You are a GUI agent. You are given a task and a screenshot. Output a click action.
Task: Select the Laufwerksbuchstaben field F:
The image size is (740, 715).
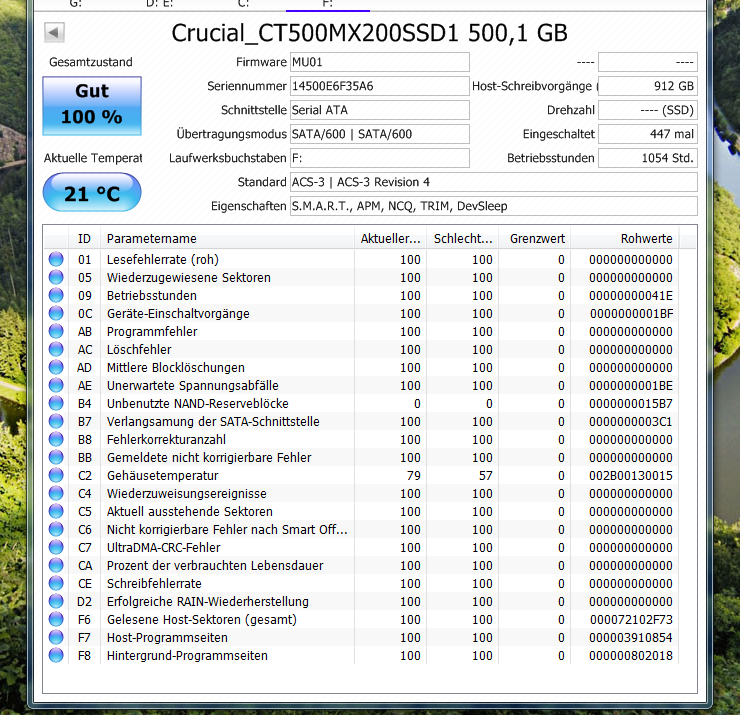tap(380, 158)
